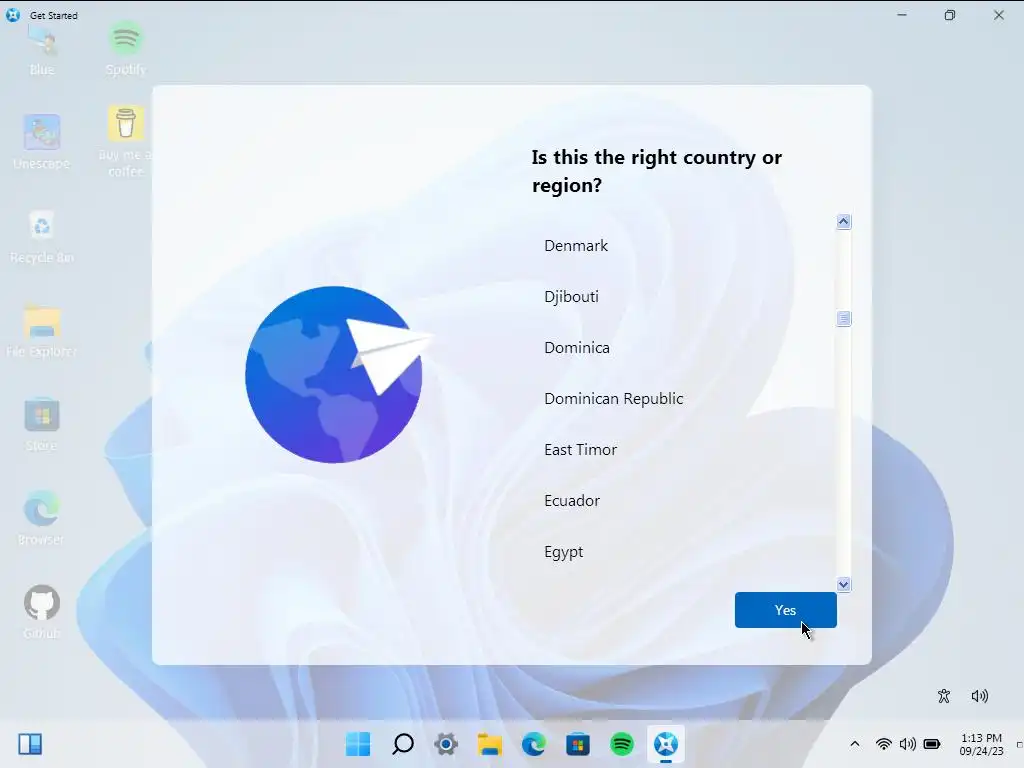Open the Unescape desktop icon

tap(42, 142)
